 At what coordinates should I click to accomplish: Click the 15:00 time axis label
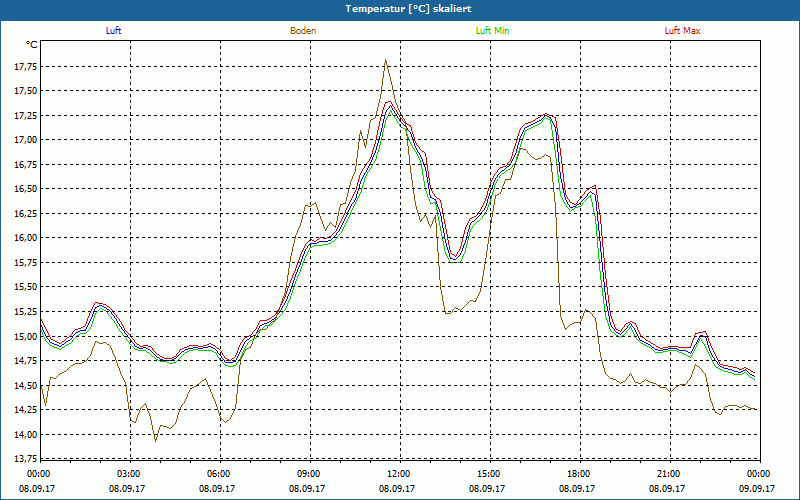pos(490,474)
